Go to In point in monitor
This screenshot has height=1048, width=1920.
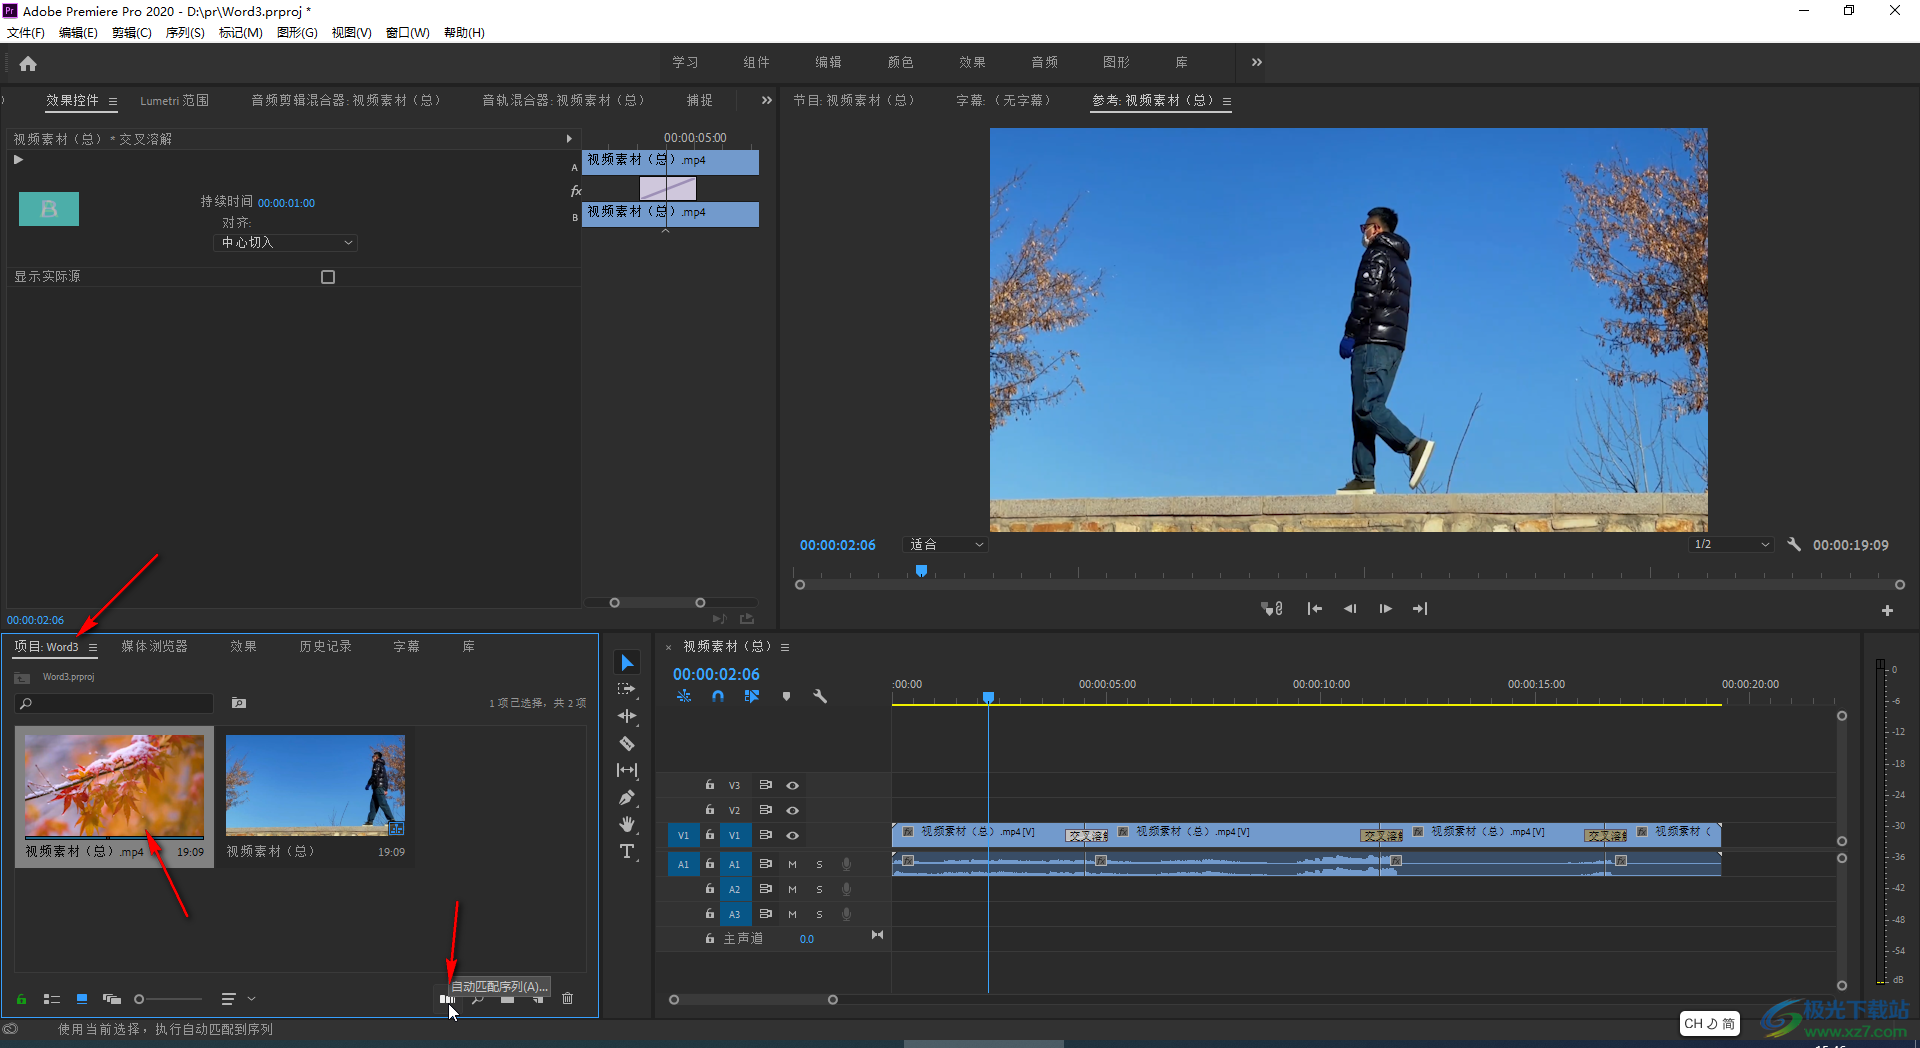click(x=1315, y=609)
